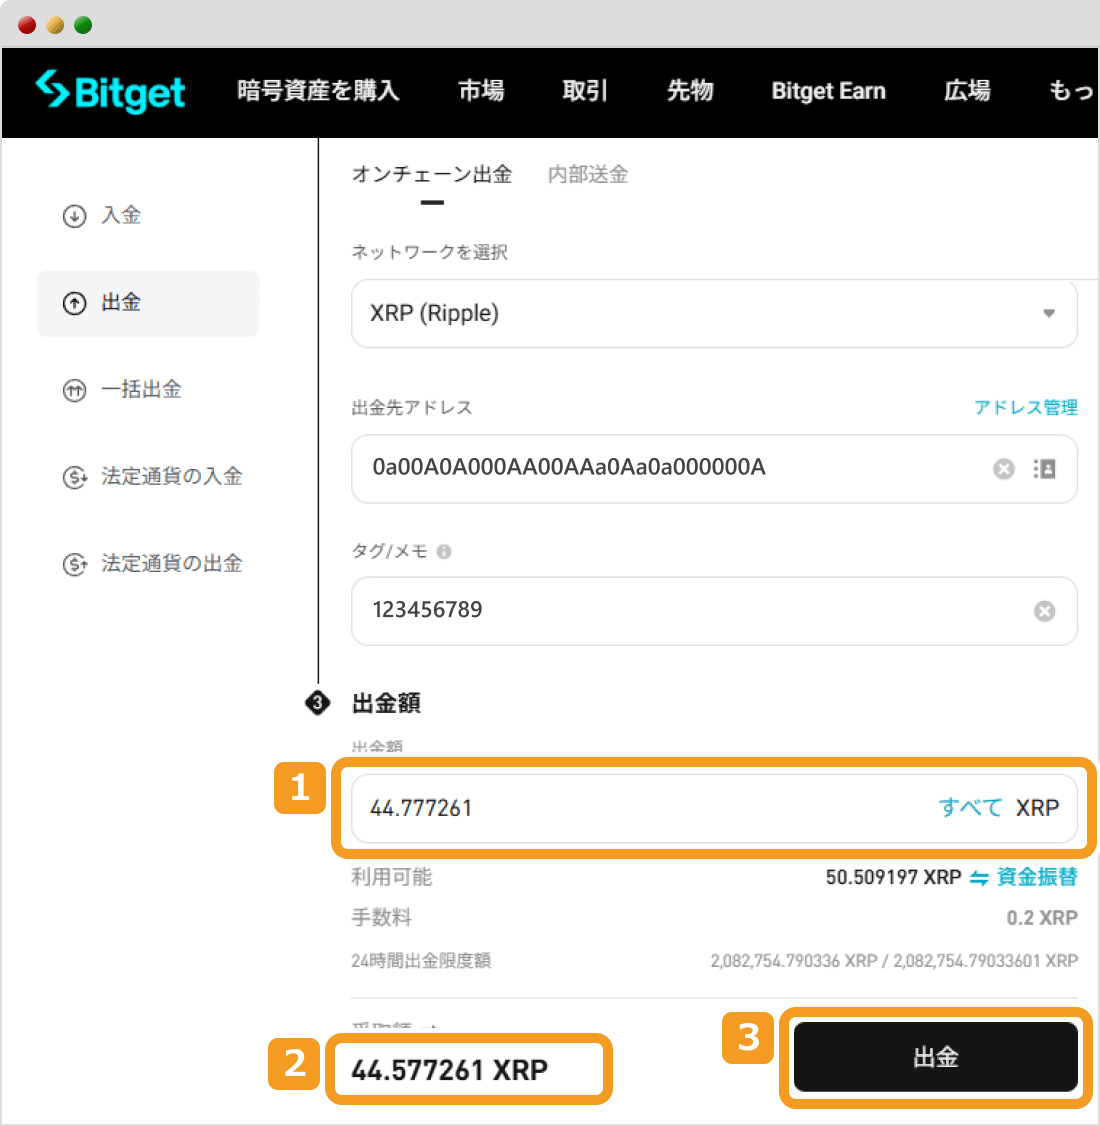The width and height of the screenshot is (1100, 1126).
Task: Clear the タグ/メモ field using the X icon
Action: tap(1045, 611)
